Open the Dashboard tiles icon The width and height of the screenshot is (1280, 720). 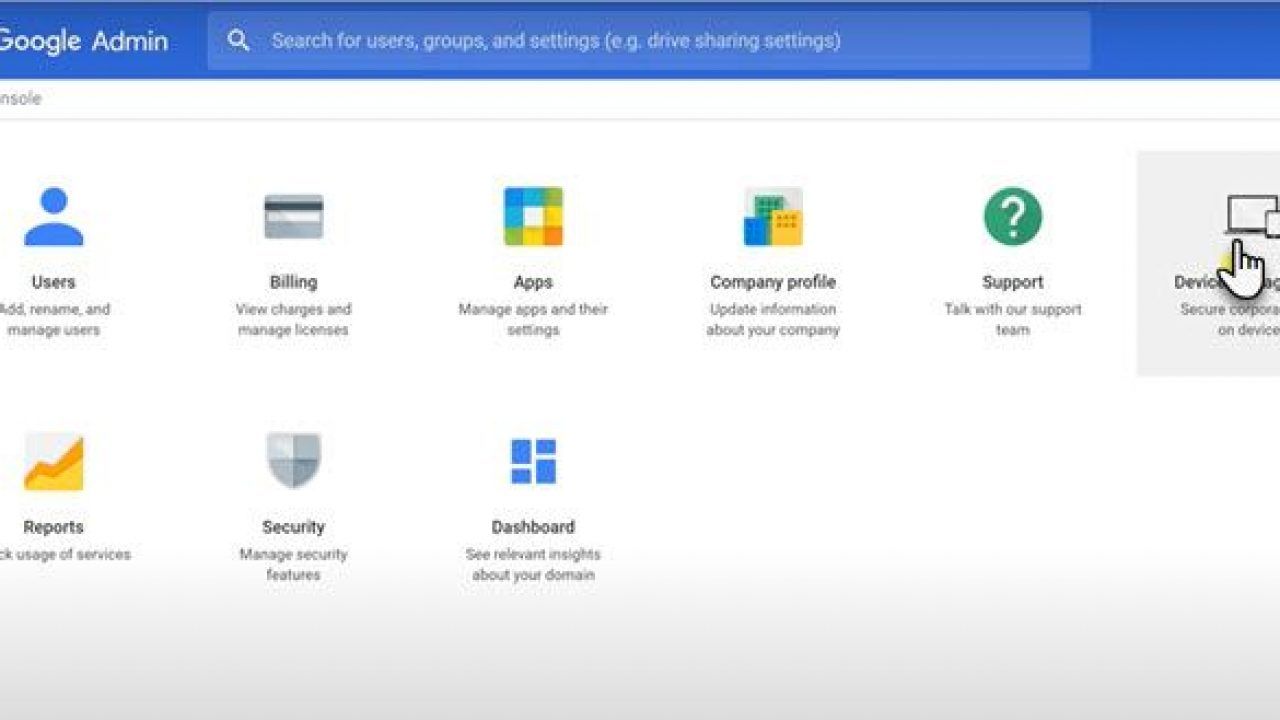click(533, 461)
